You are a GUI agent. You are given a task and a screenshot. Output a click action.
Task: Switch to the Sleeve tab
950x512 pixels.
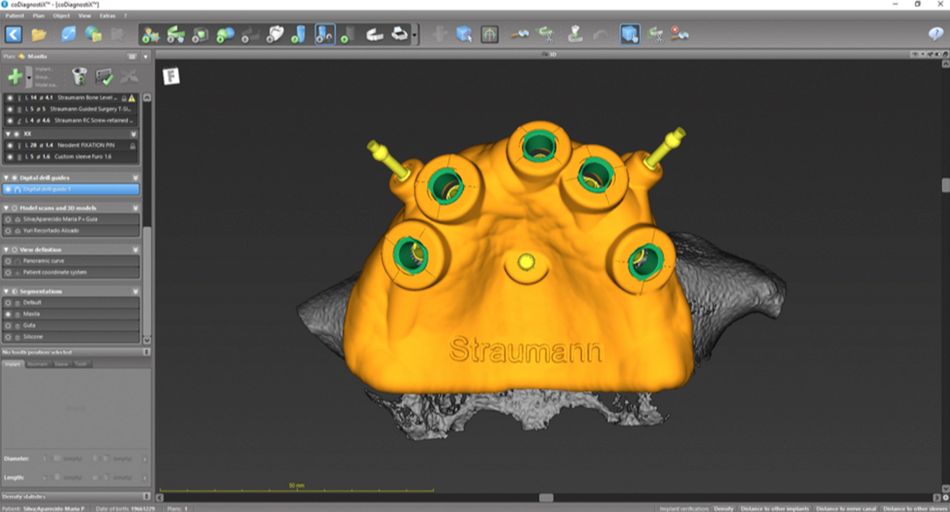coord(61,364)
